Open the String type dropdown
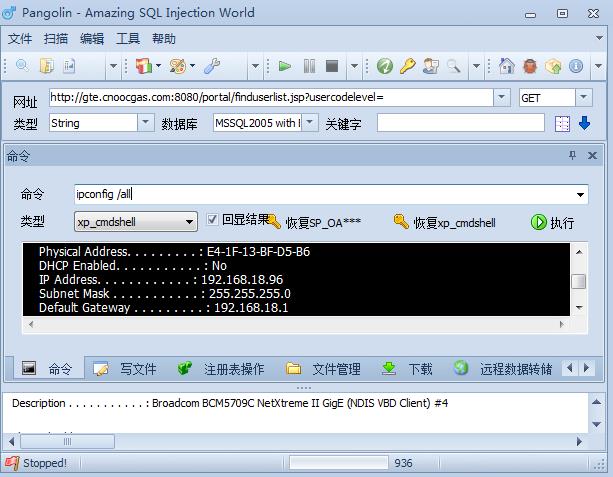The image size is (613, 477). [x=145, y=122]
